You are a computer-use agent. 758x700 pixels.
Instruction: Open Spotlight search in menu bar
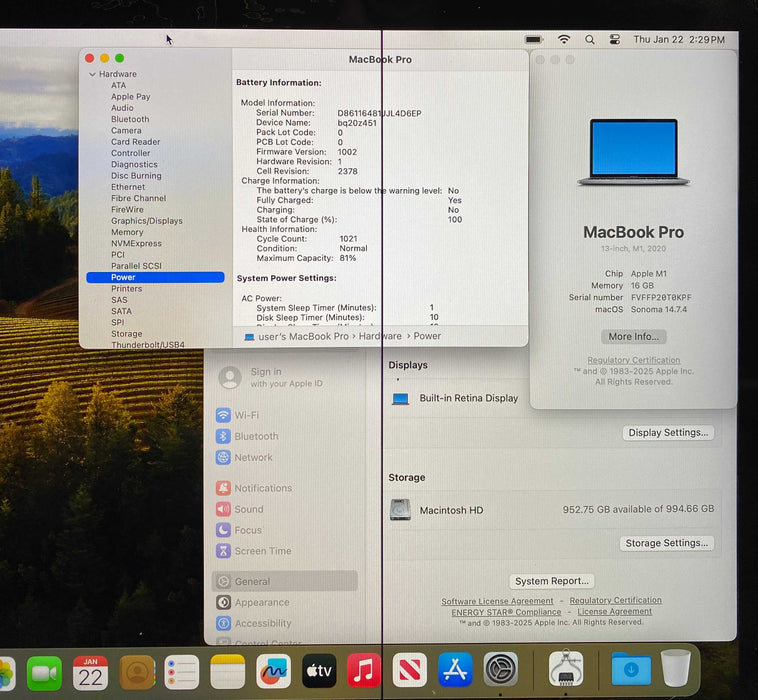click(x=589, y=40)
